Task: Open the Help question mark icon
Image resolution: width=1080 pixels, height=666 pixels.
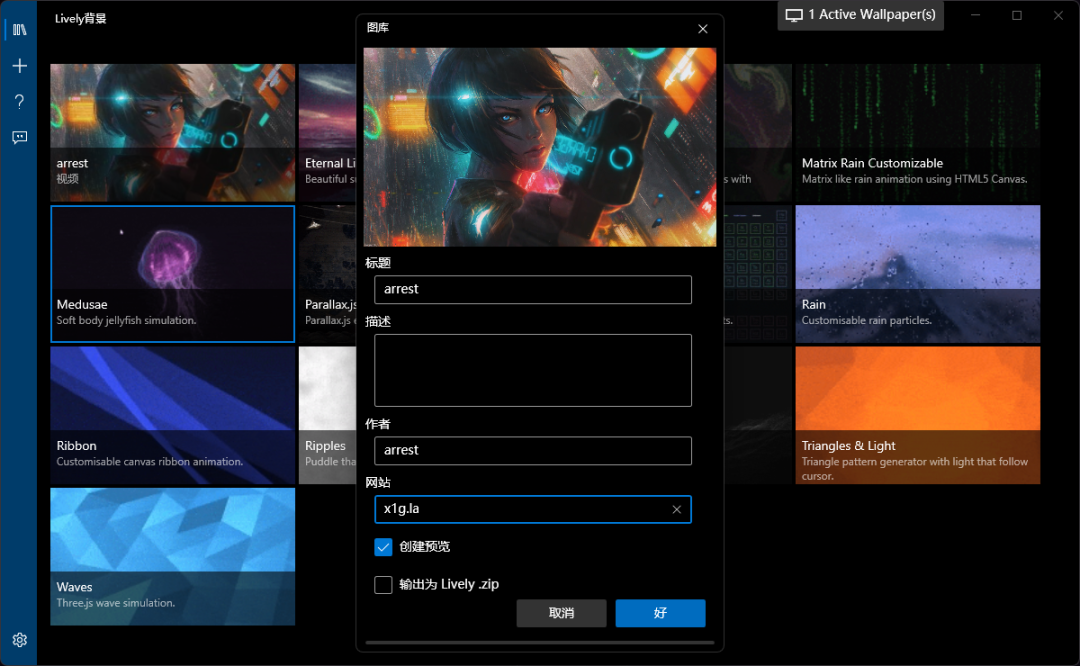Action: [x=19, y=102]
